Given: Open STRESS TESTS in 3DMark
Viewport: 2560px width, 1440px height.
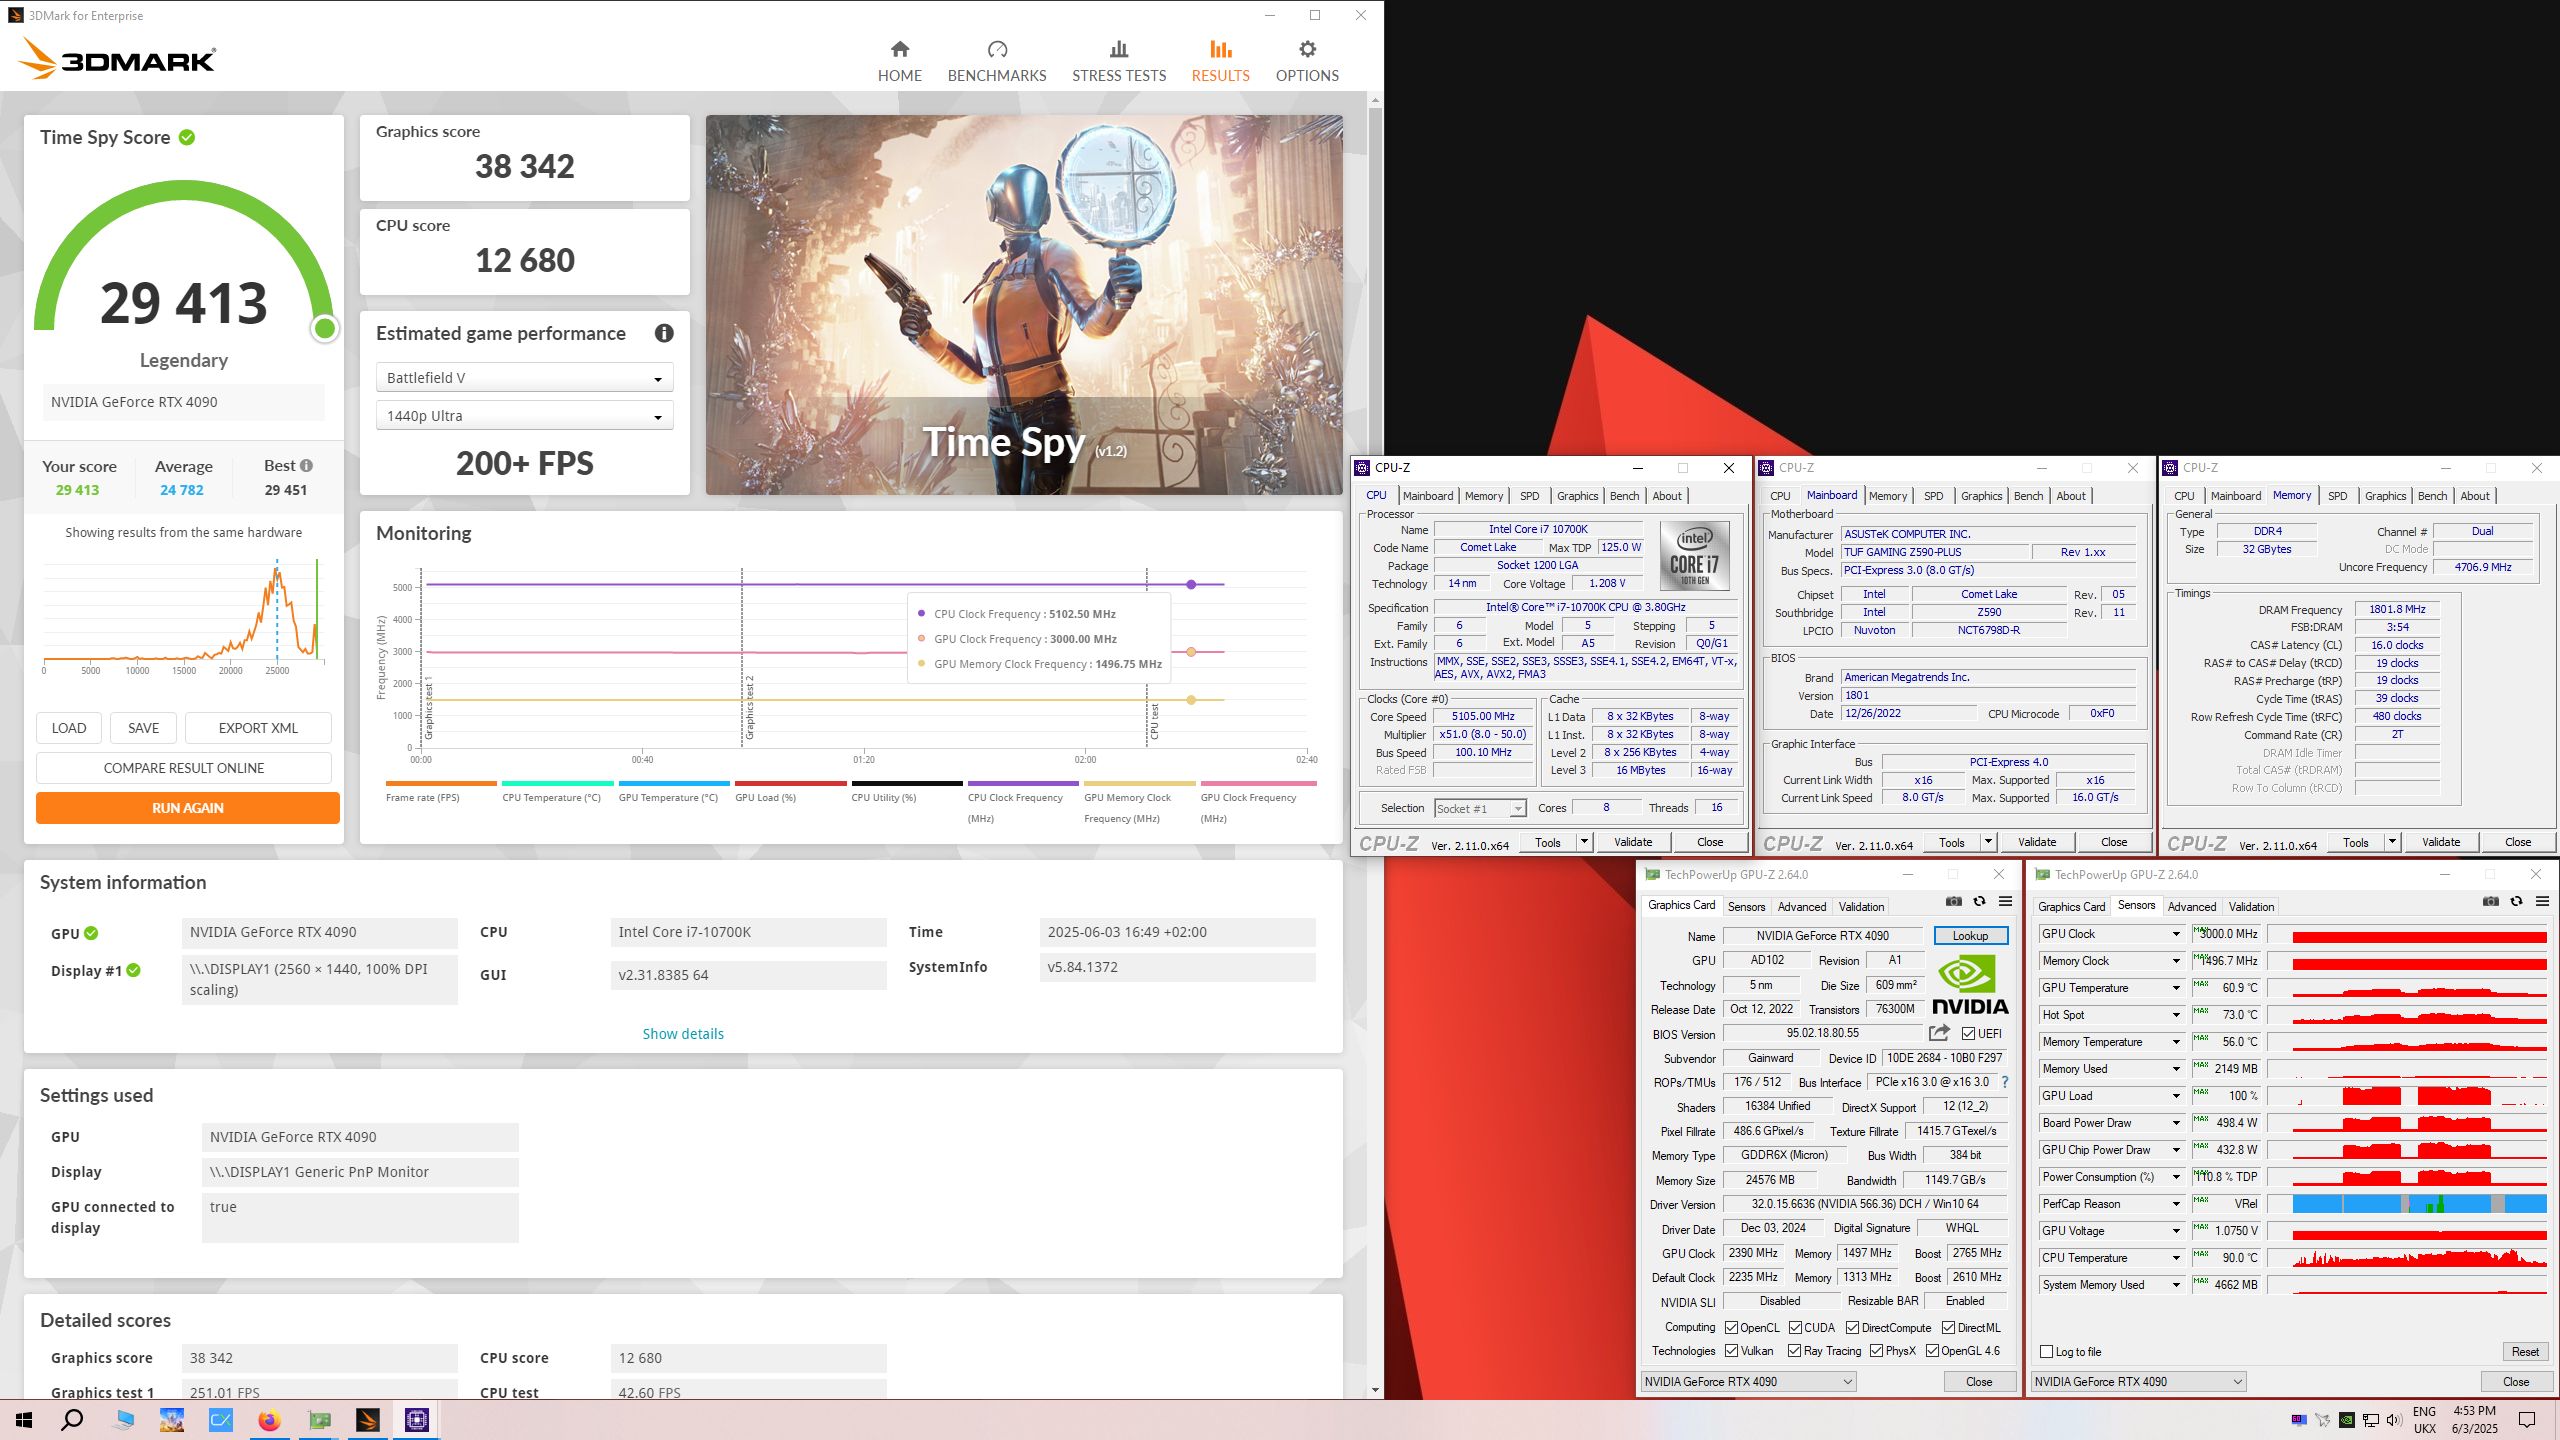Looking at the screenshot, I should [x=1119, y=62].
